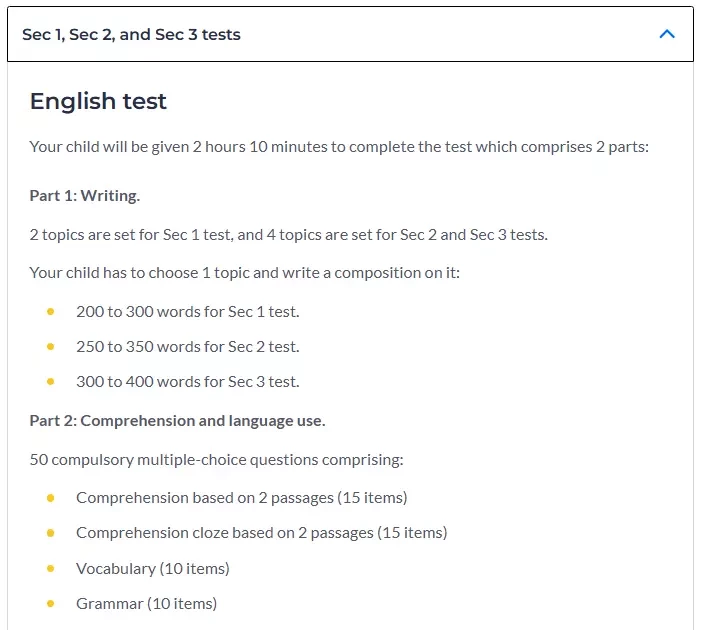Screen dimensions: 701x630
Task: Click the "Vocabulary (10 items)" list entry
Action: coord(153,569)
